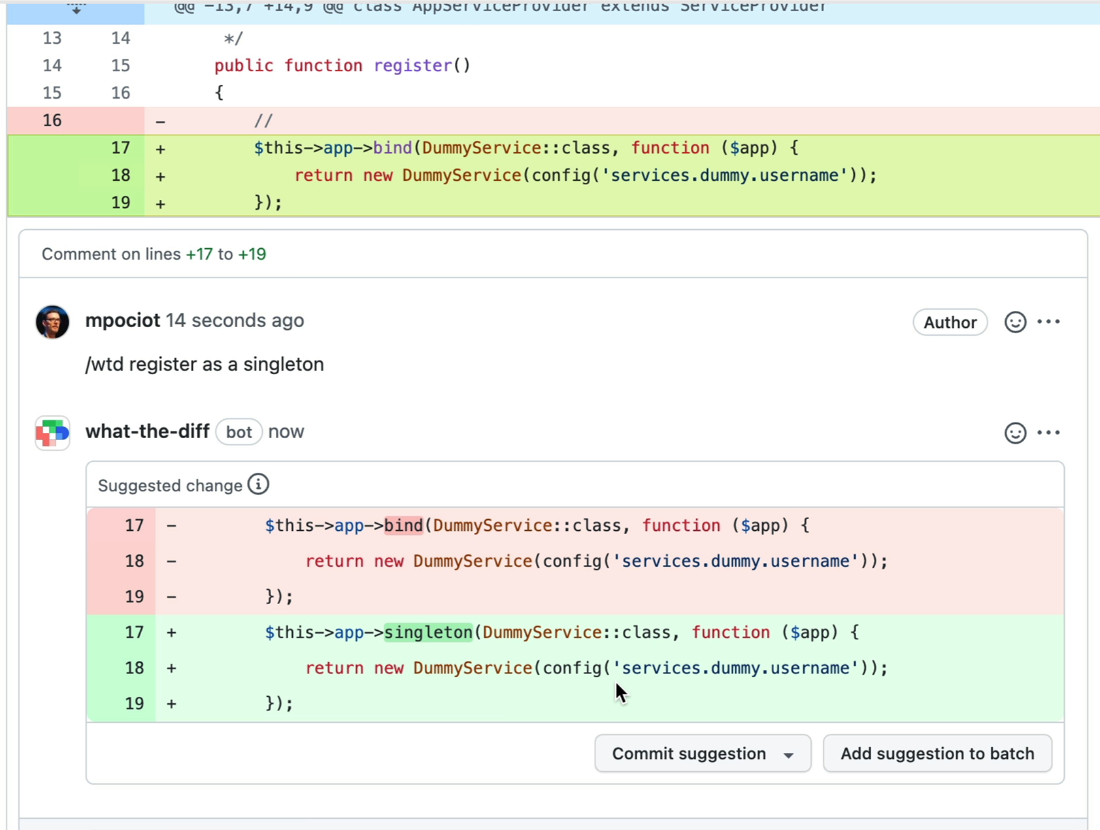Click 'public function register()' code line

pyautogui.click(x=342, y=65)
